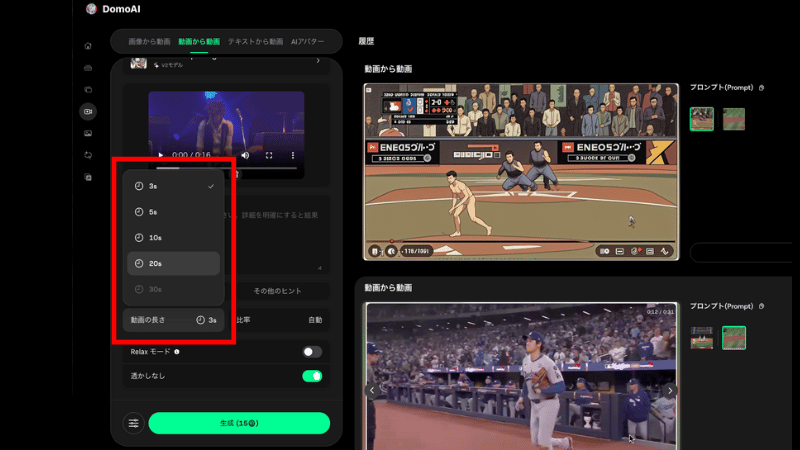Enter fullscreen on the uploaded video
800x450 pixels.
coord(269,155)
